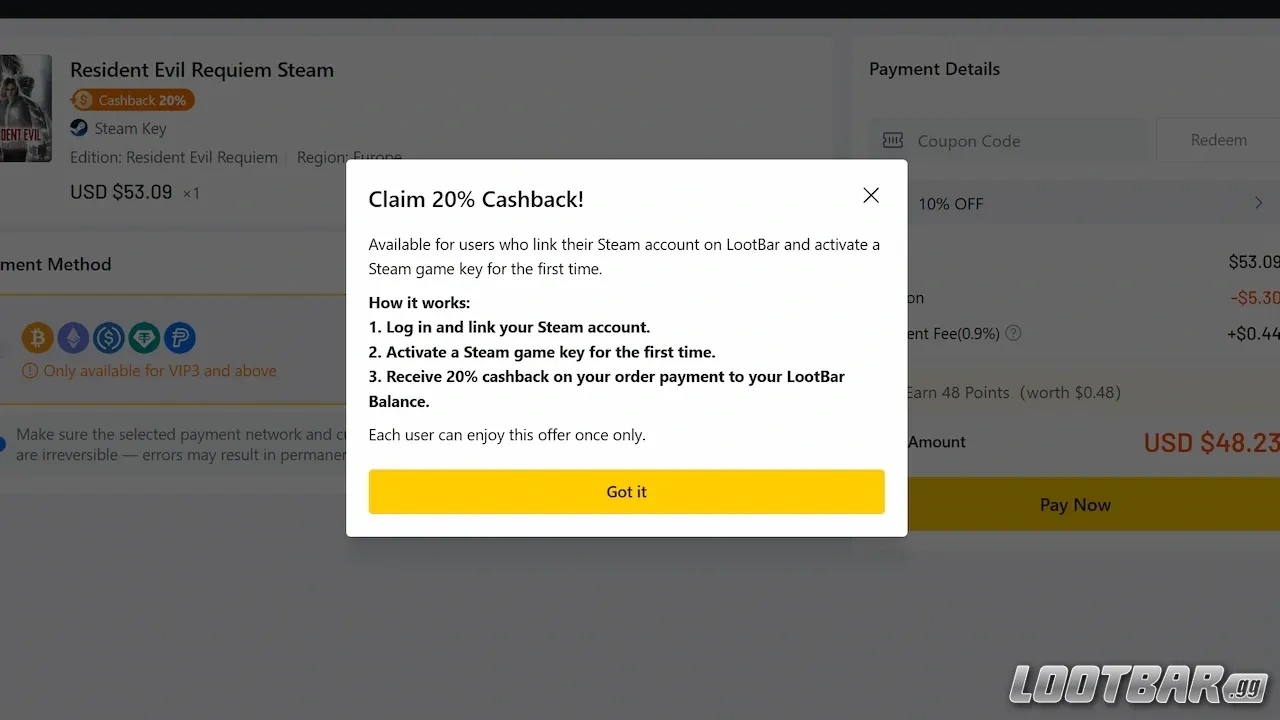Click the Steam Key platform icon
This screenshot has height=720, width=1280.
(x=77, y=128)
